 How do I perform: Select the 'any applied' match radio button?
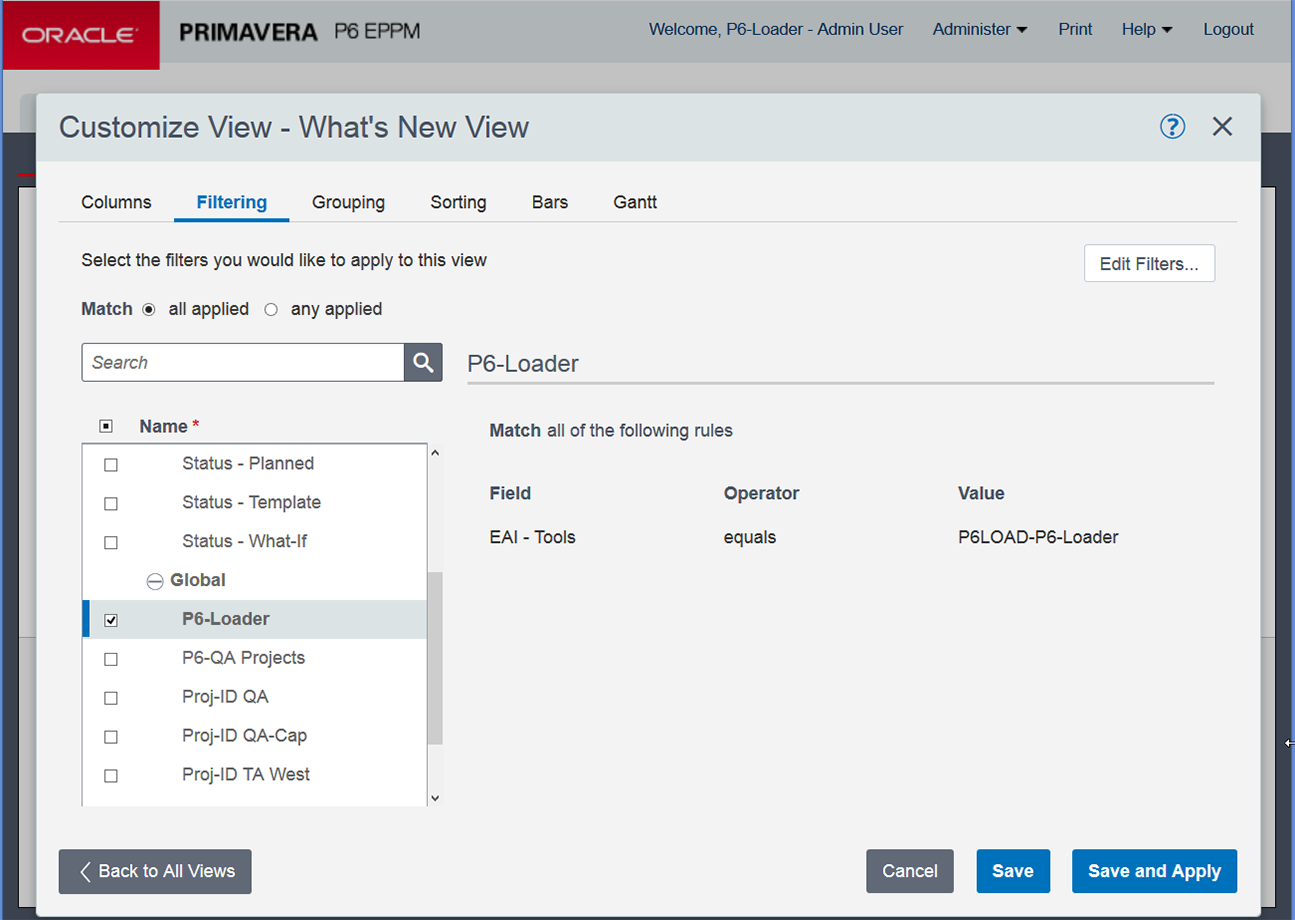(x=271, y=310)
